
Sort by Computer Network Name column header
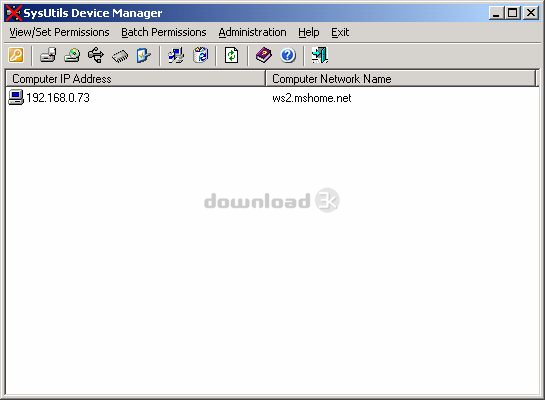(401, 79)
